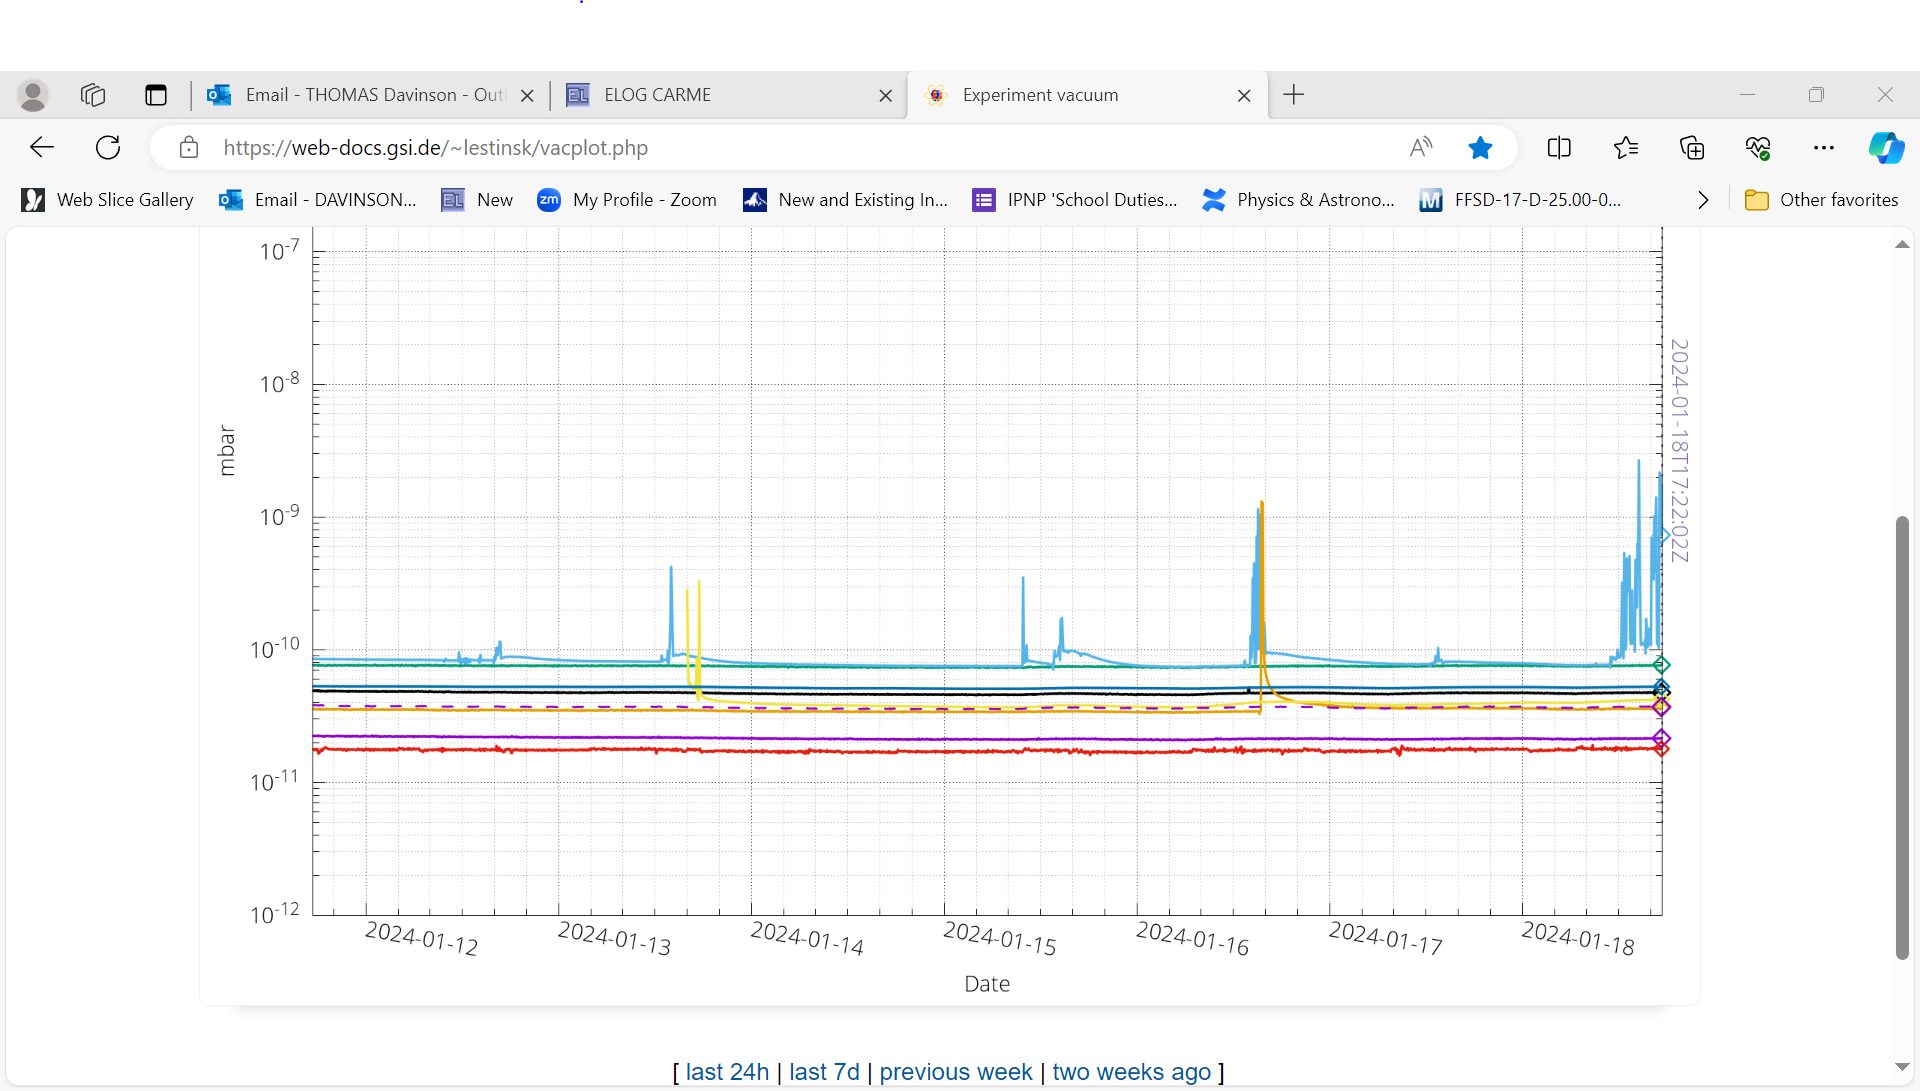Click the 'previous week' link
This screenshot has height=1091, width=1920.
[x=955, y=1072]
